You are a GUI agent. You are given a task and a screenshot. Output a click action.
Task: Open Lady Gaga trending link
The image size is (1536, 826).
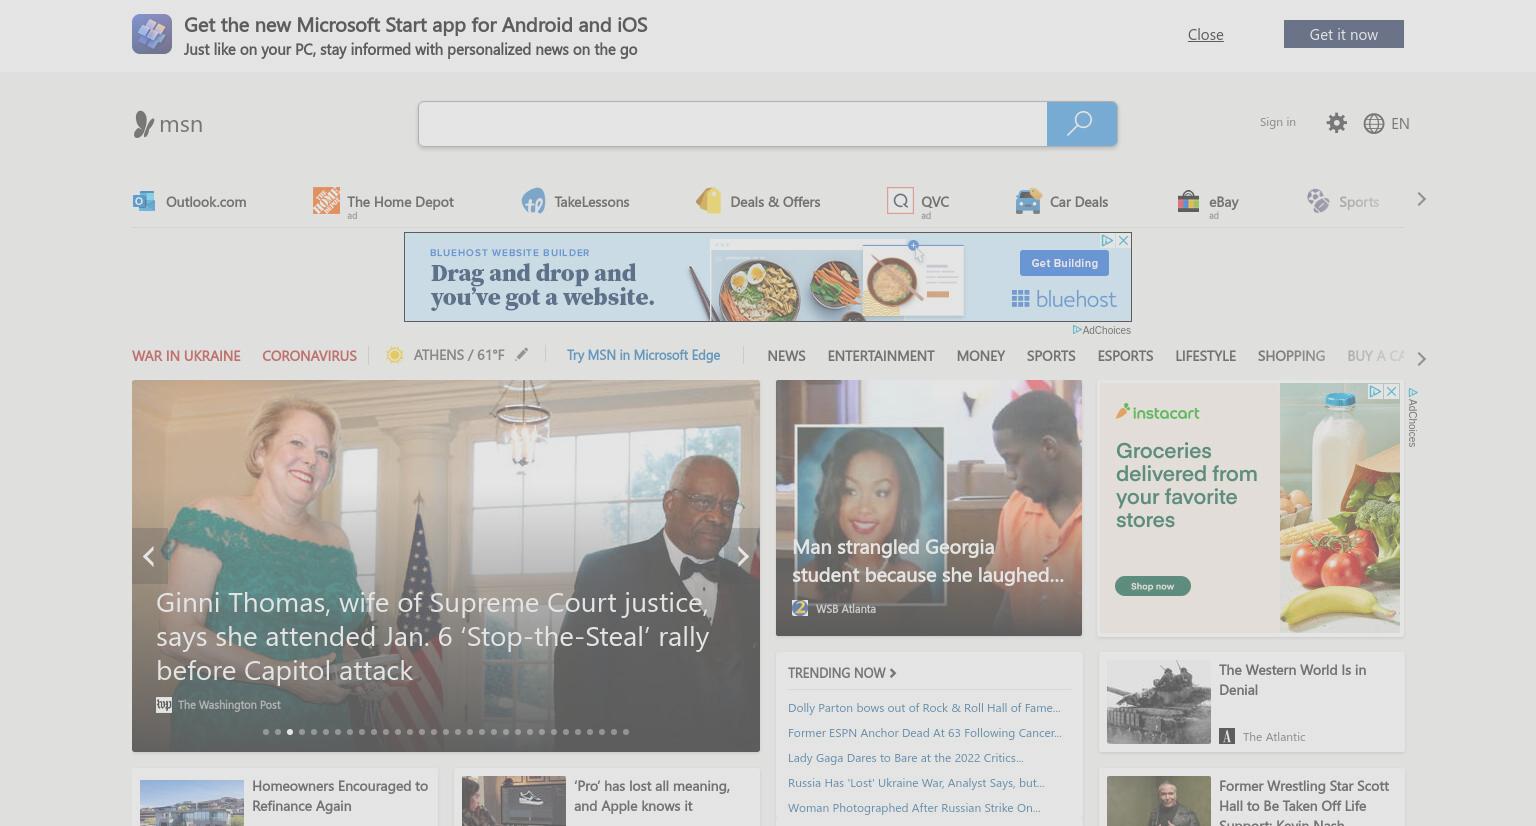[905, 758]
